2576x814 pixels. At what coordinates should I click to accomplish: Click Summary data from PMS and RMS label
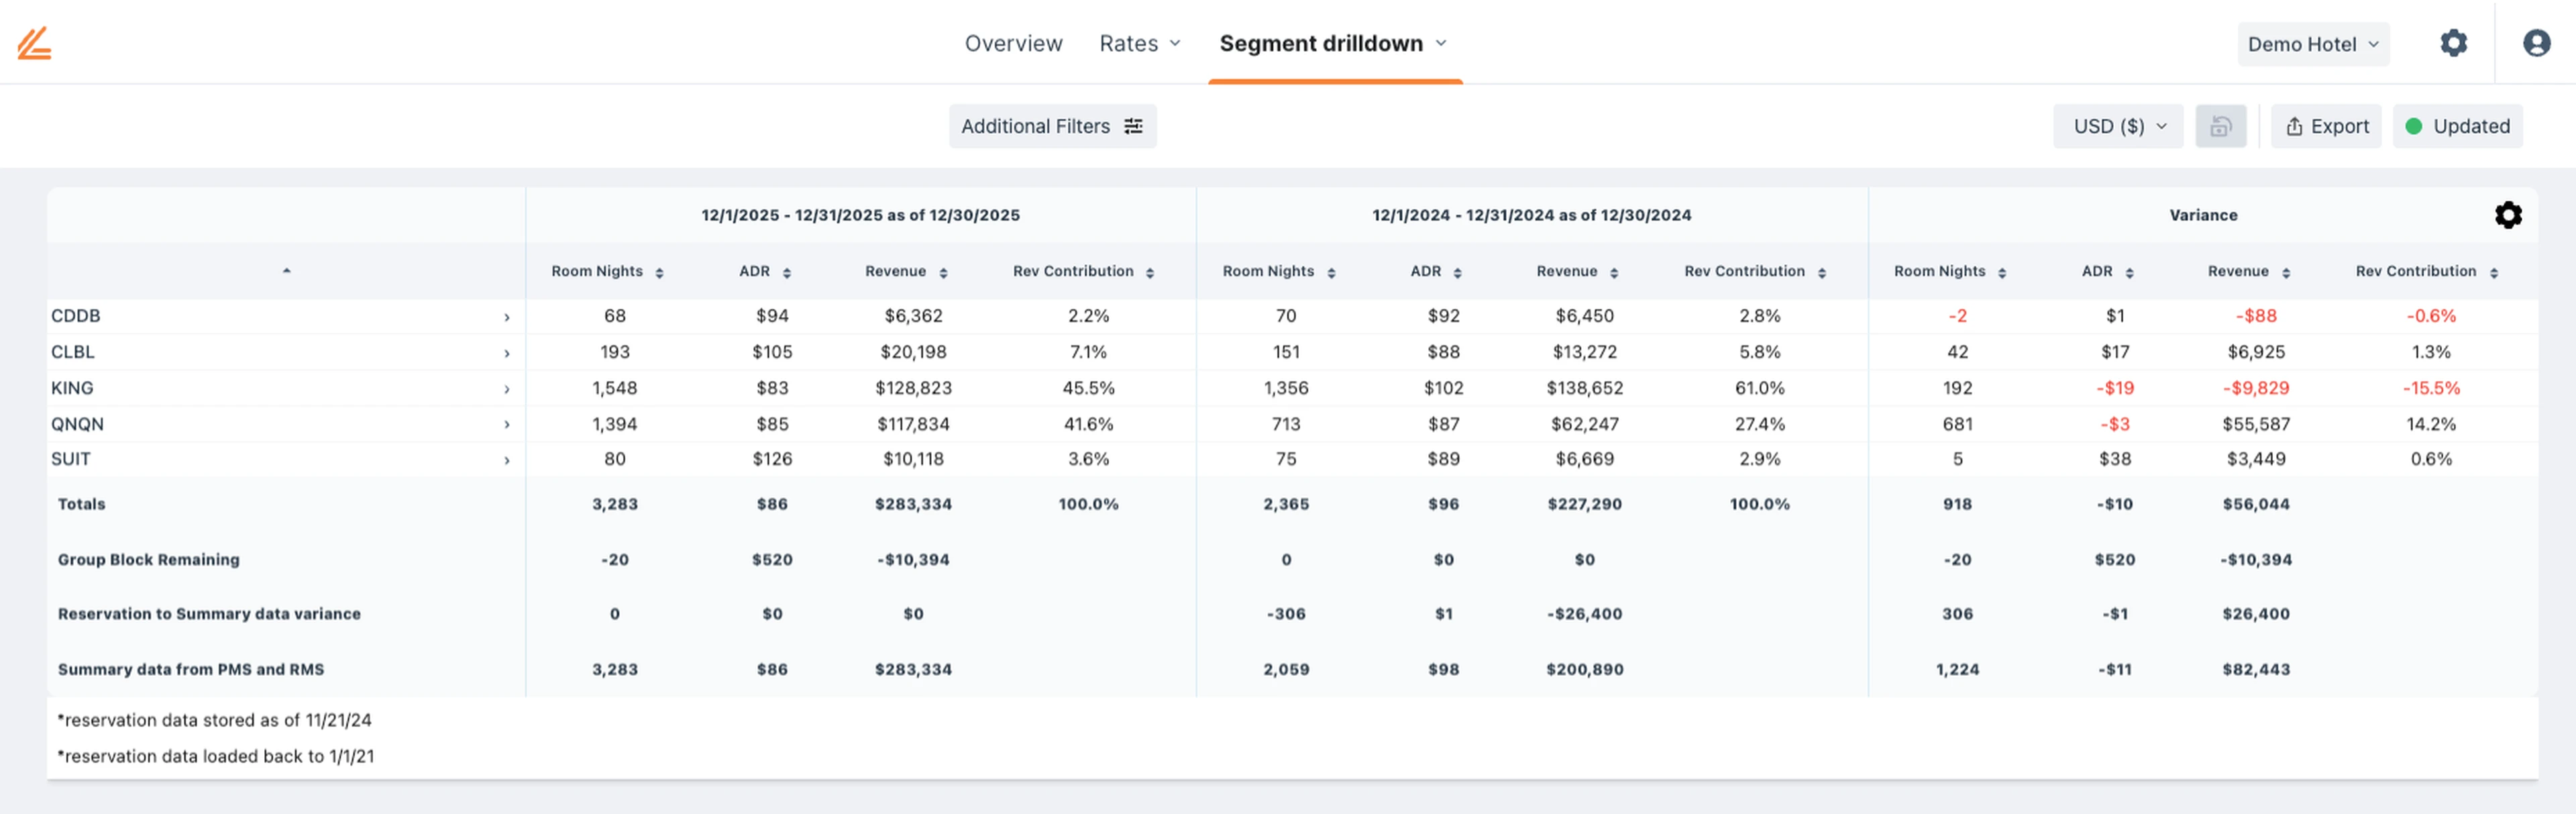190,669
